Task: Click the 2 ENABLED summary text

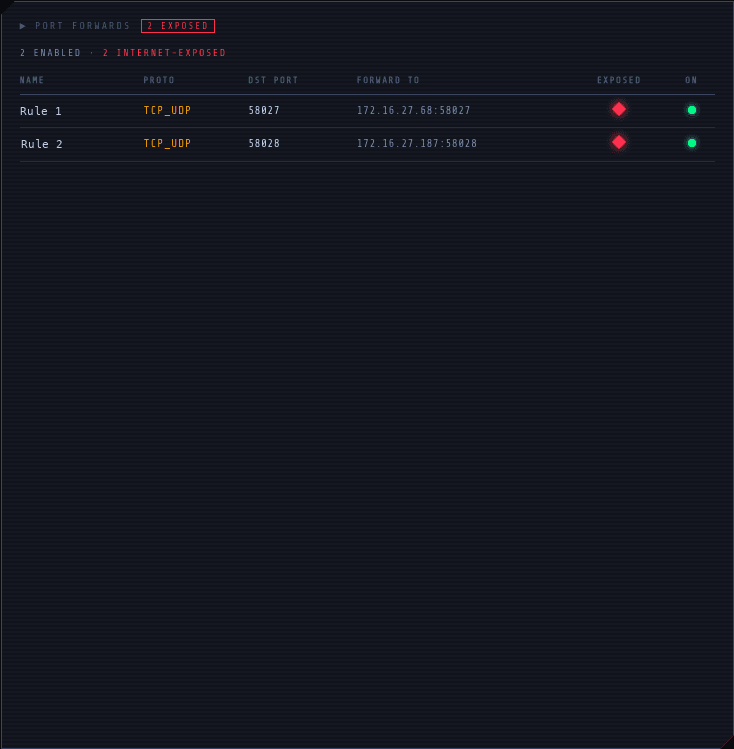Action: click(x=50, y=53)
